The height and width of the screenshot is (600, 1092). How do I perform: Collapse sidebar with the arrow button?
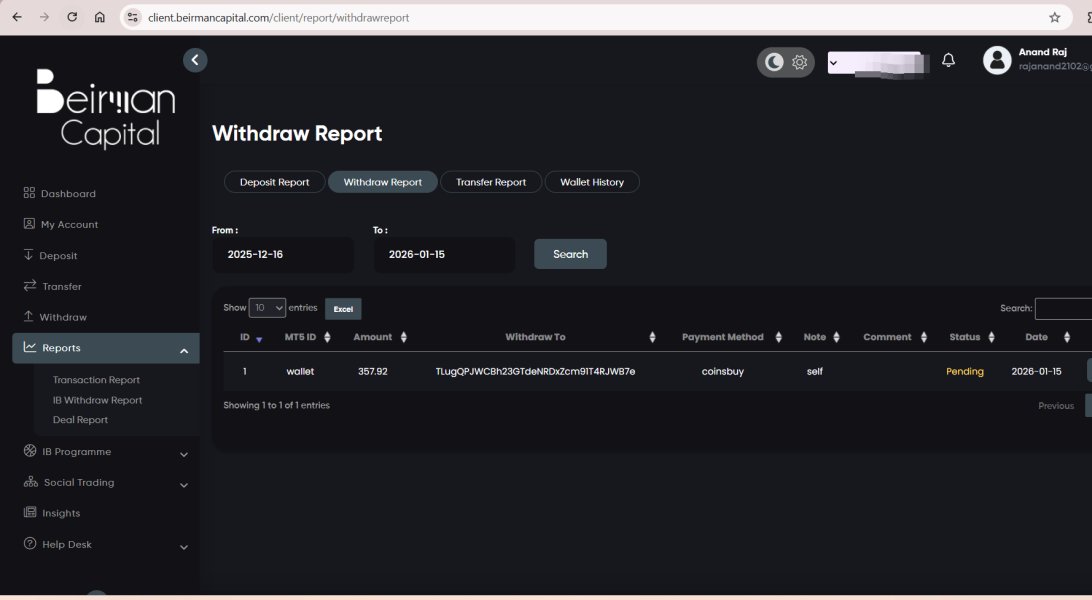195,60
